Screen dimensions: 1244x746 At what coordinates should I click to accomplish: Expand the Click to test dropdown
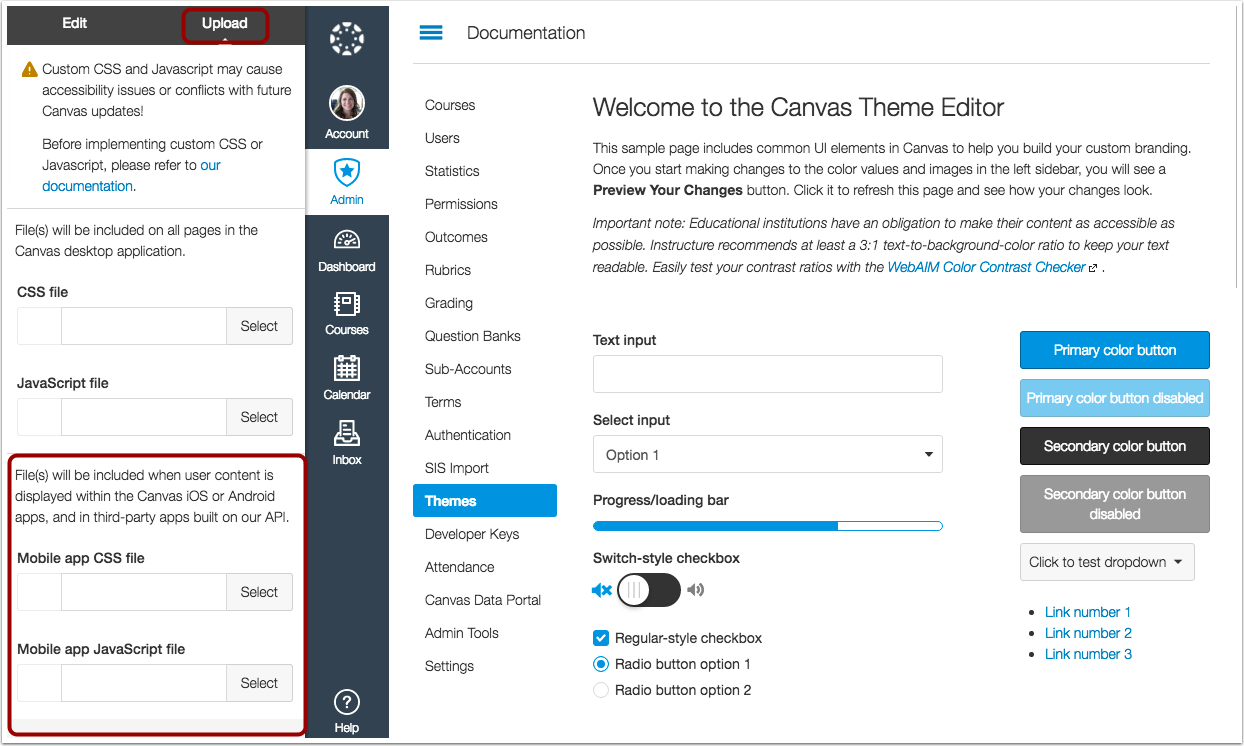pos(1107,562)
